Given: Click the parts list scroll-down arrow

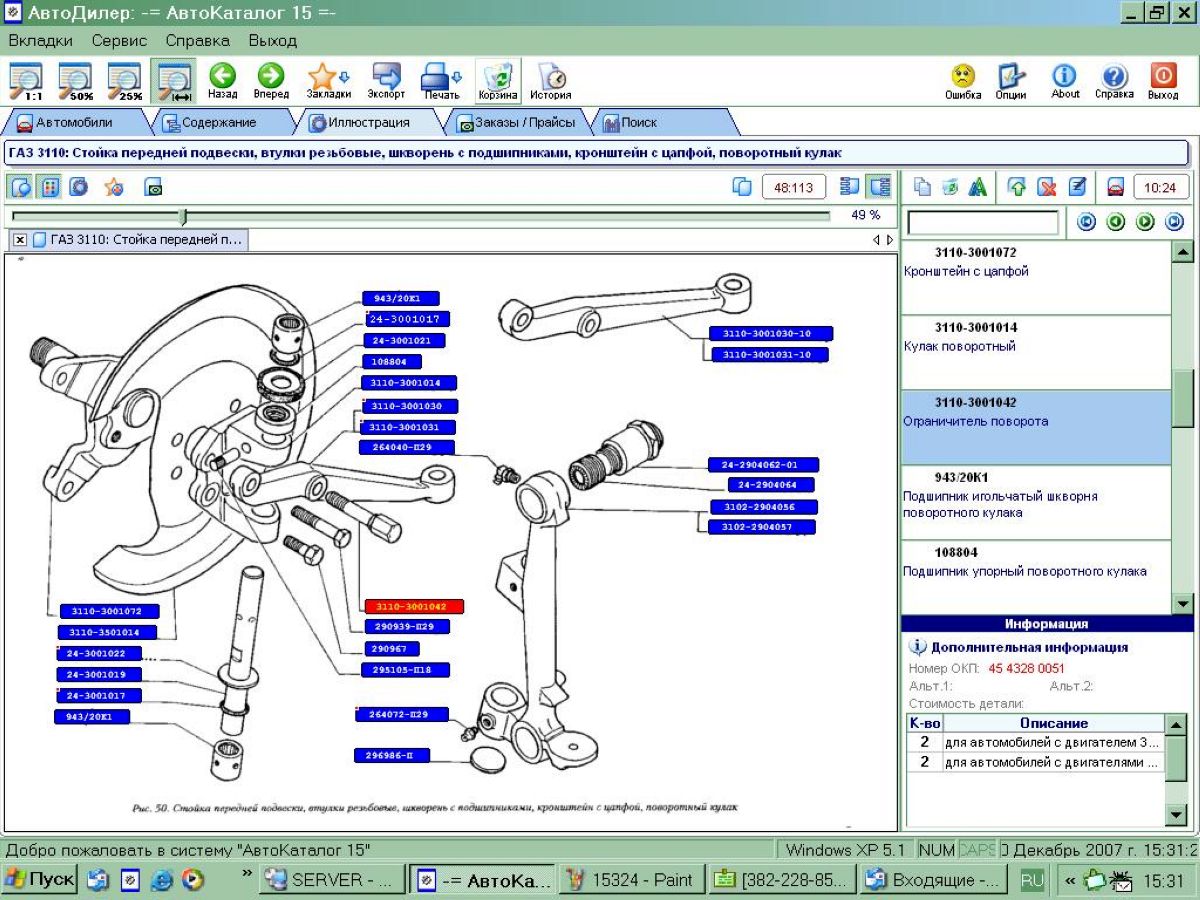Looking at the screenshot, I should 1183,603.
